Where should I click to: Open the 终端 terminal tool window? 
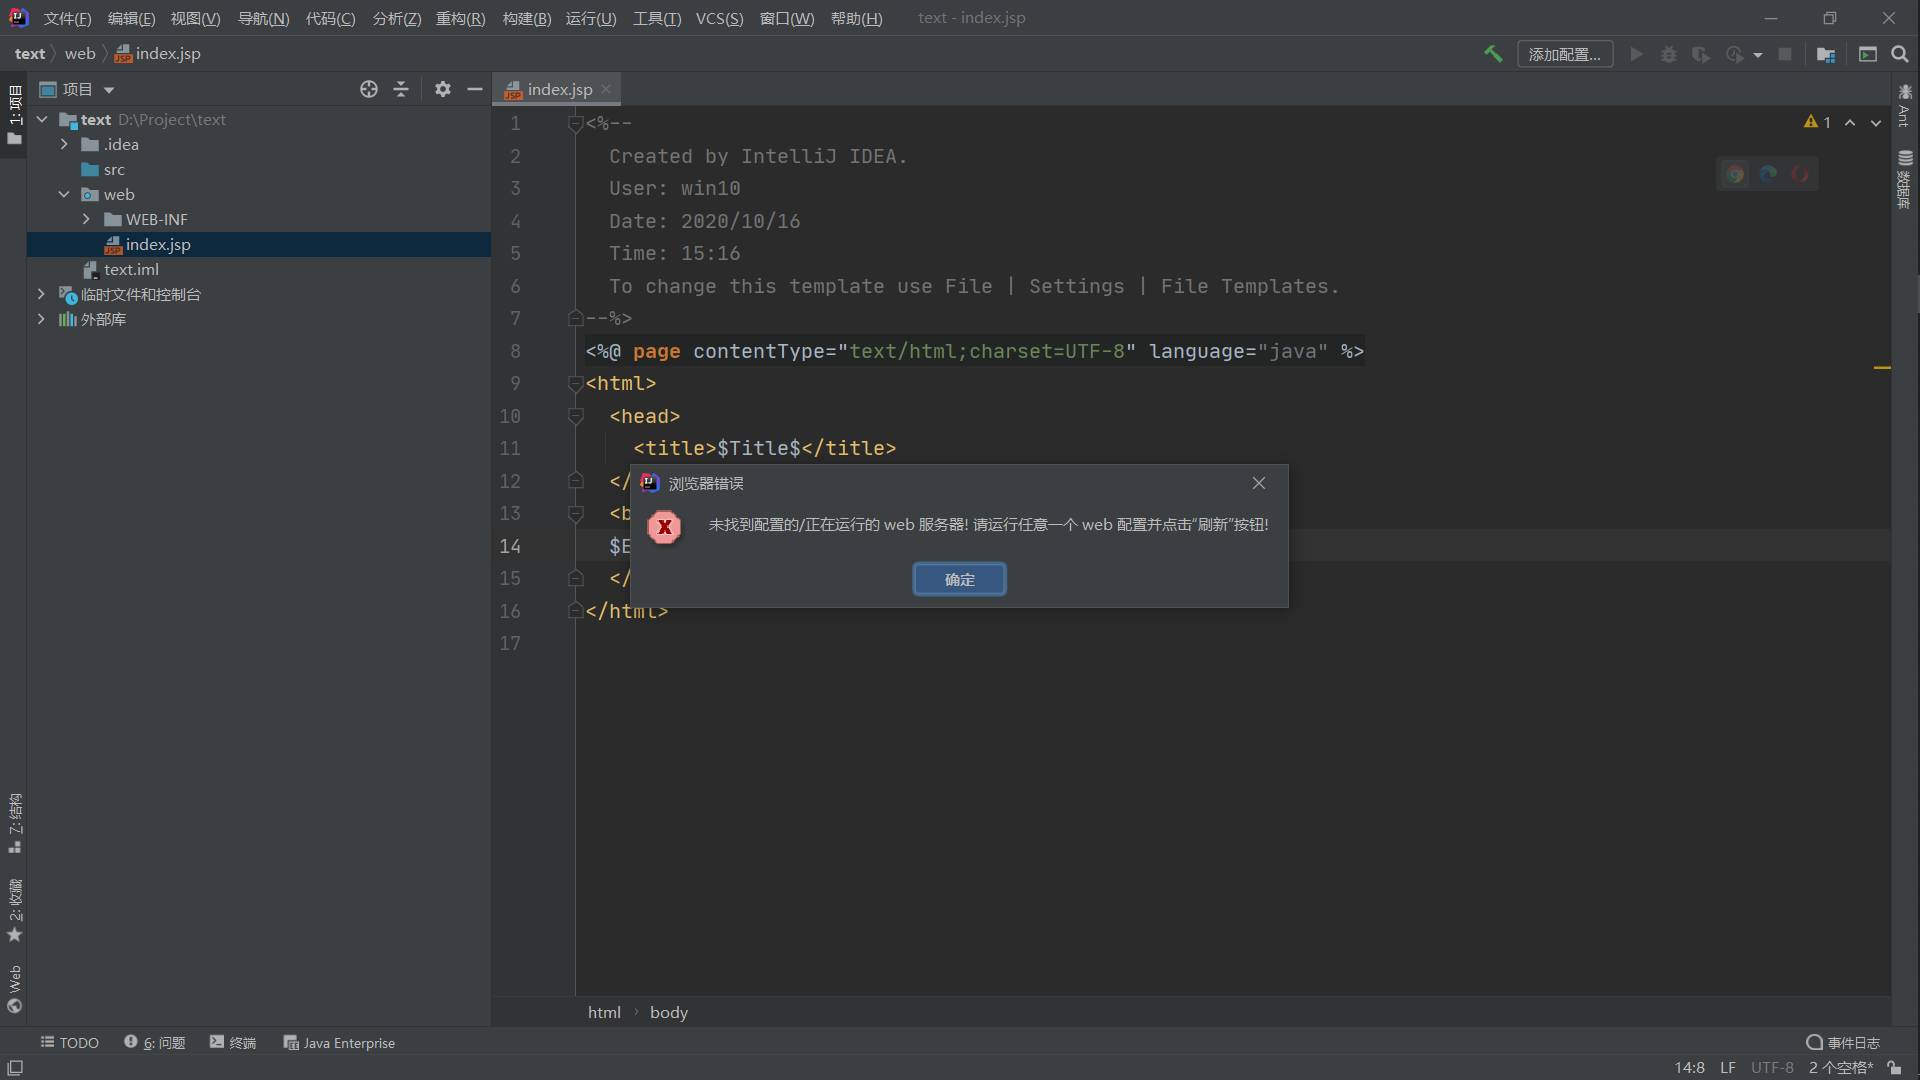[233, 1042]
